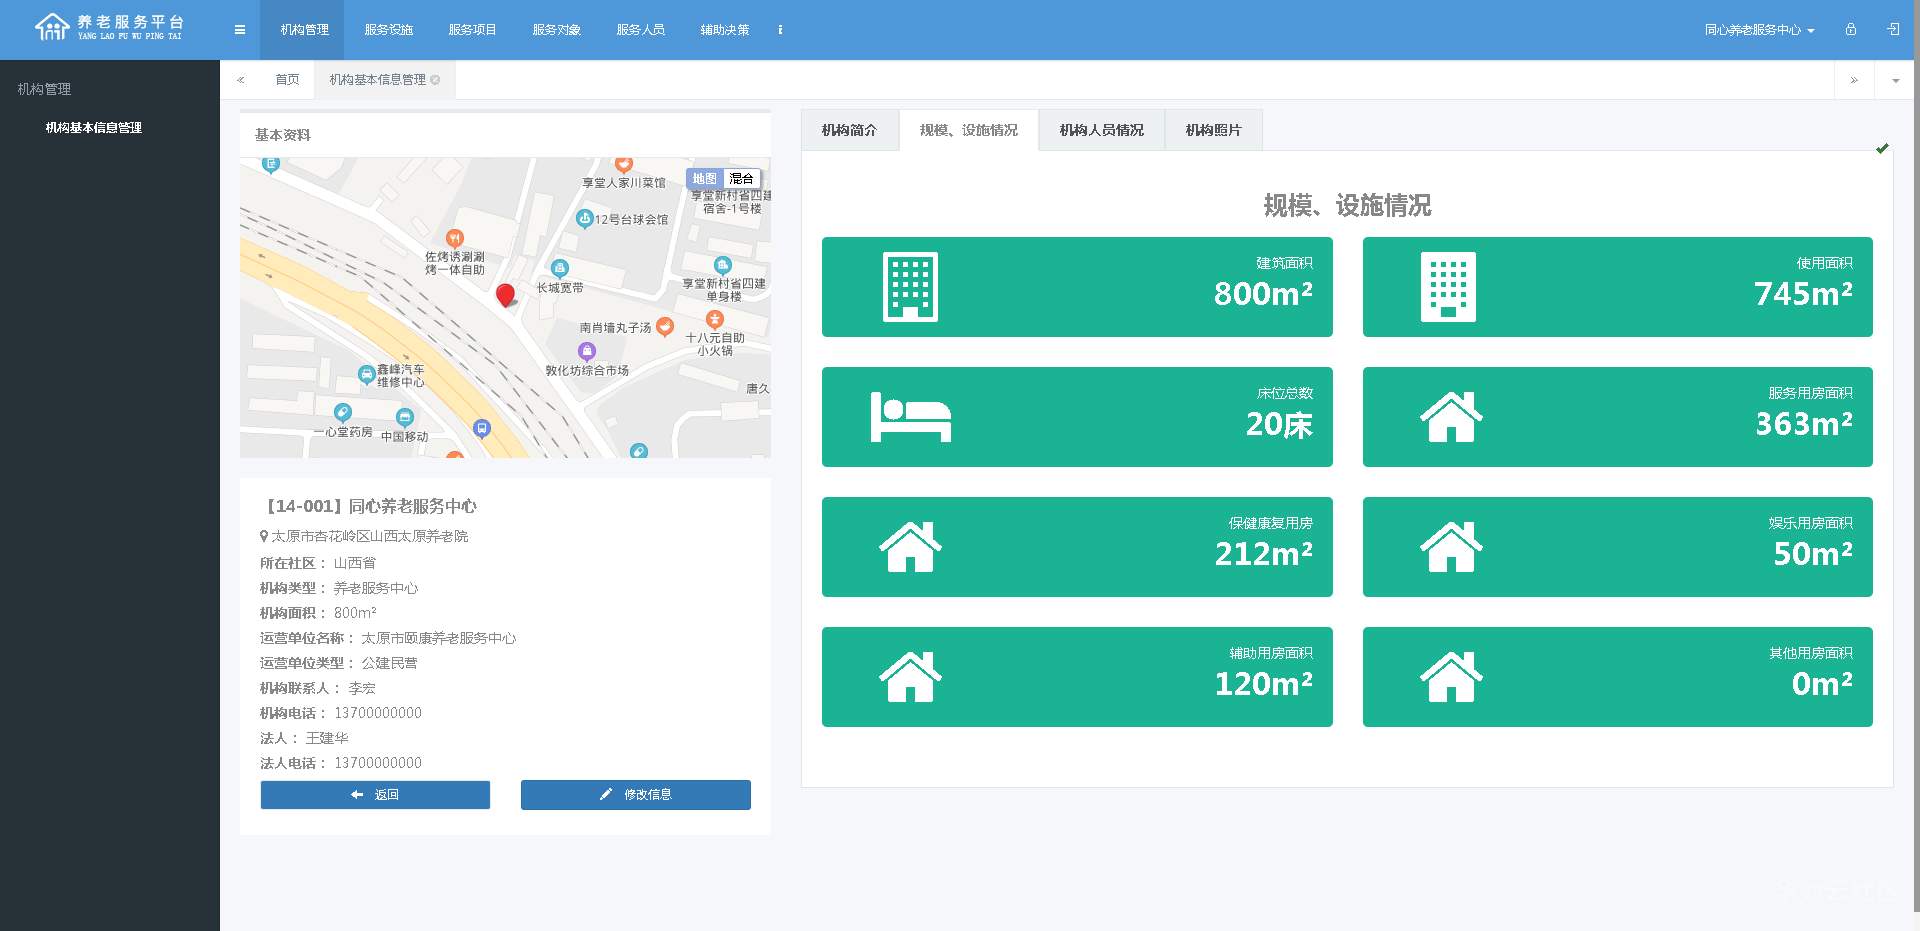
Task: Open the tab options dropdown arrow
Action: tap(1896, 80)
